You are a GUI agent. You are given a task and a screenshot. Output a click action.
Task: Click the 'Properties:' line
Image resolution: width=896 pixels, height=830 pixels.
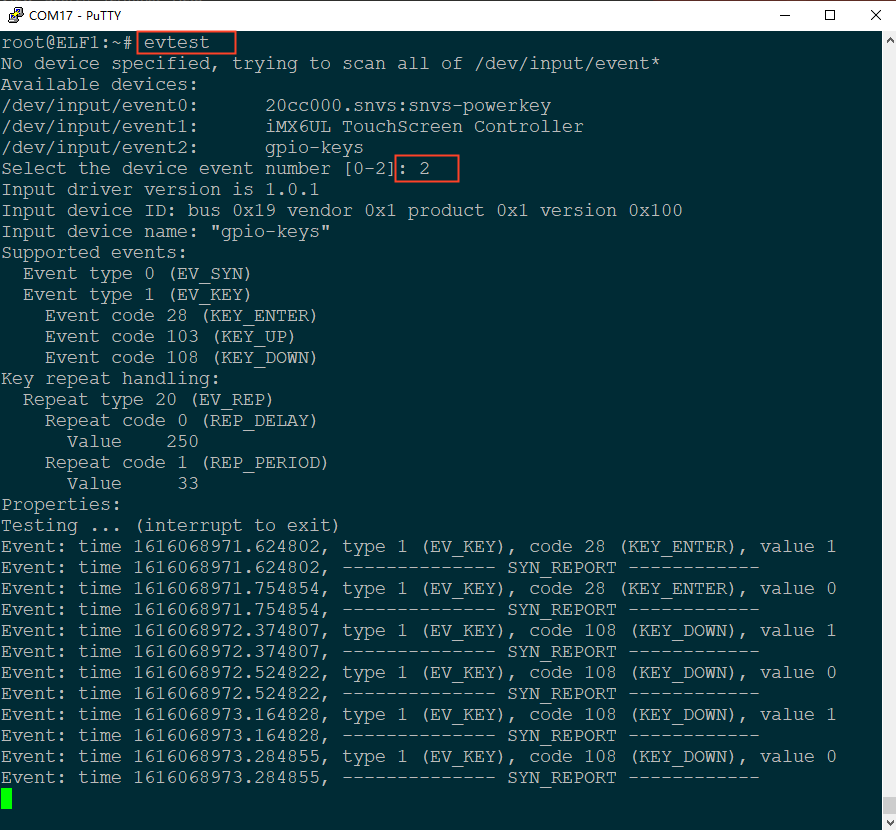61,505
